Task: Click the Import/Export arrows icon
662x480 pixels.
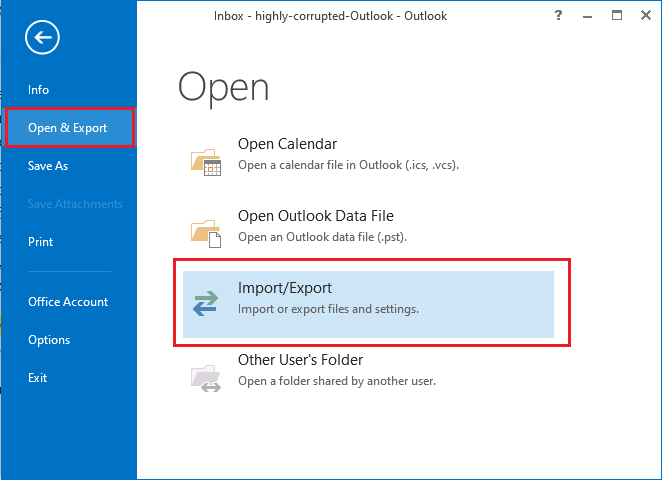Action: (x=206, y=303)
